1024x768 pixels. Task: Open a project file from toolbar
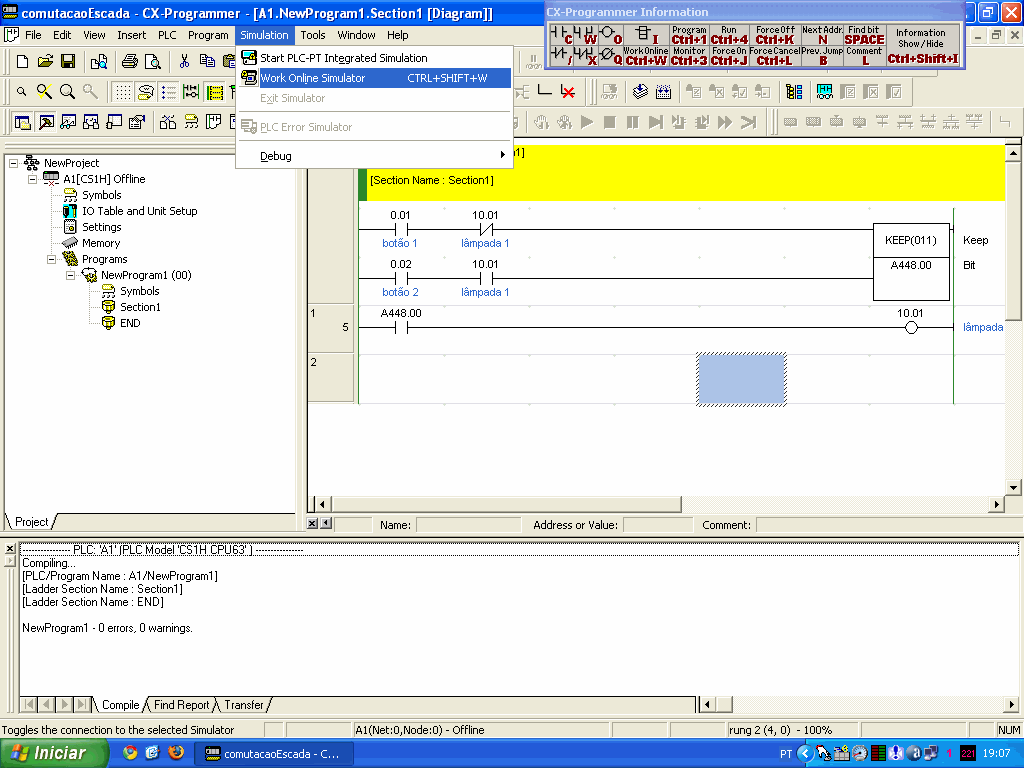[45, 61]
